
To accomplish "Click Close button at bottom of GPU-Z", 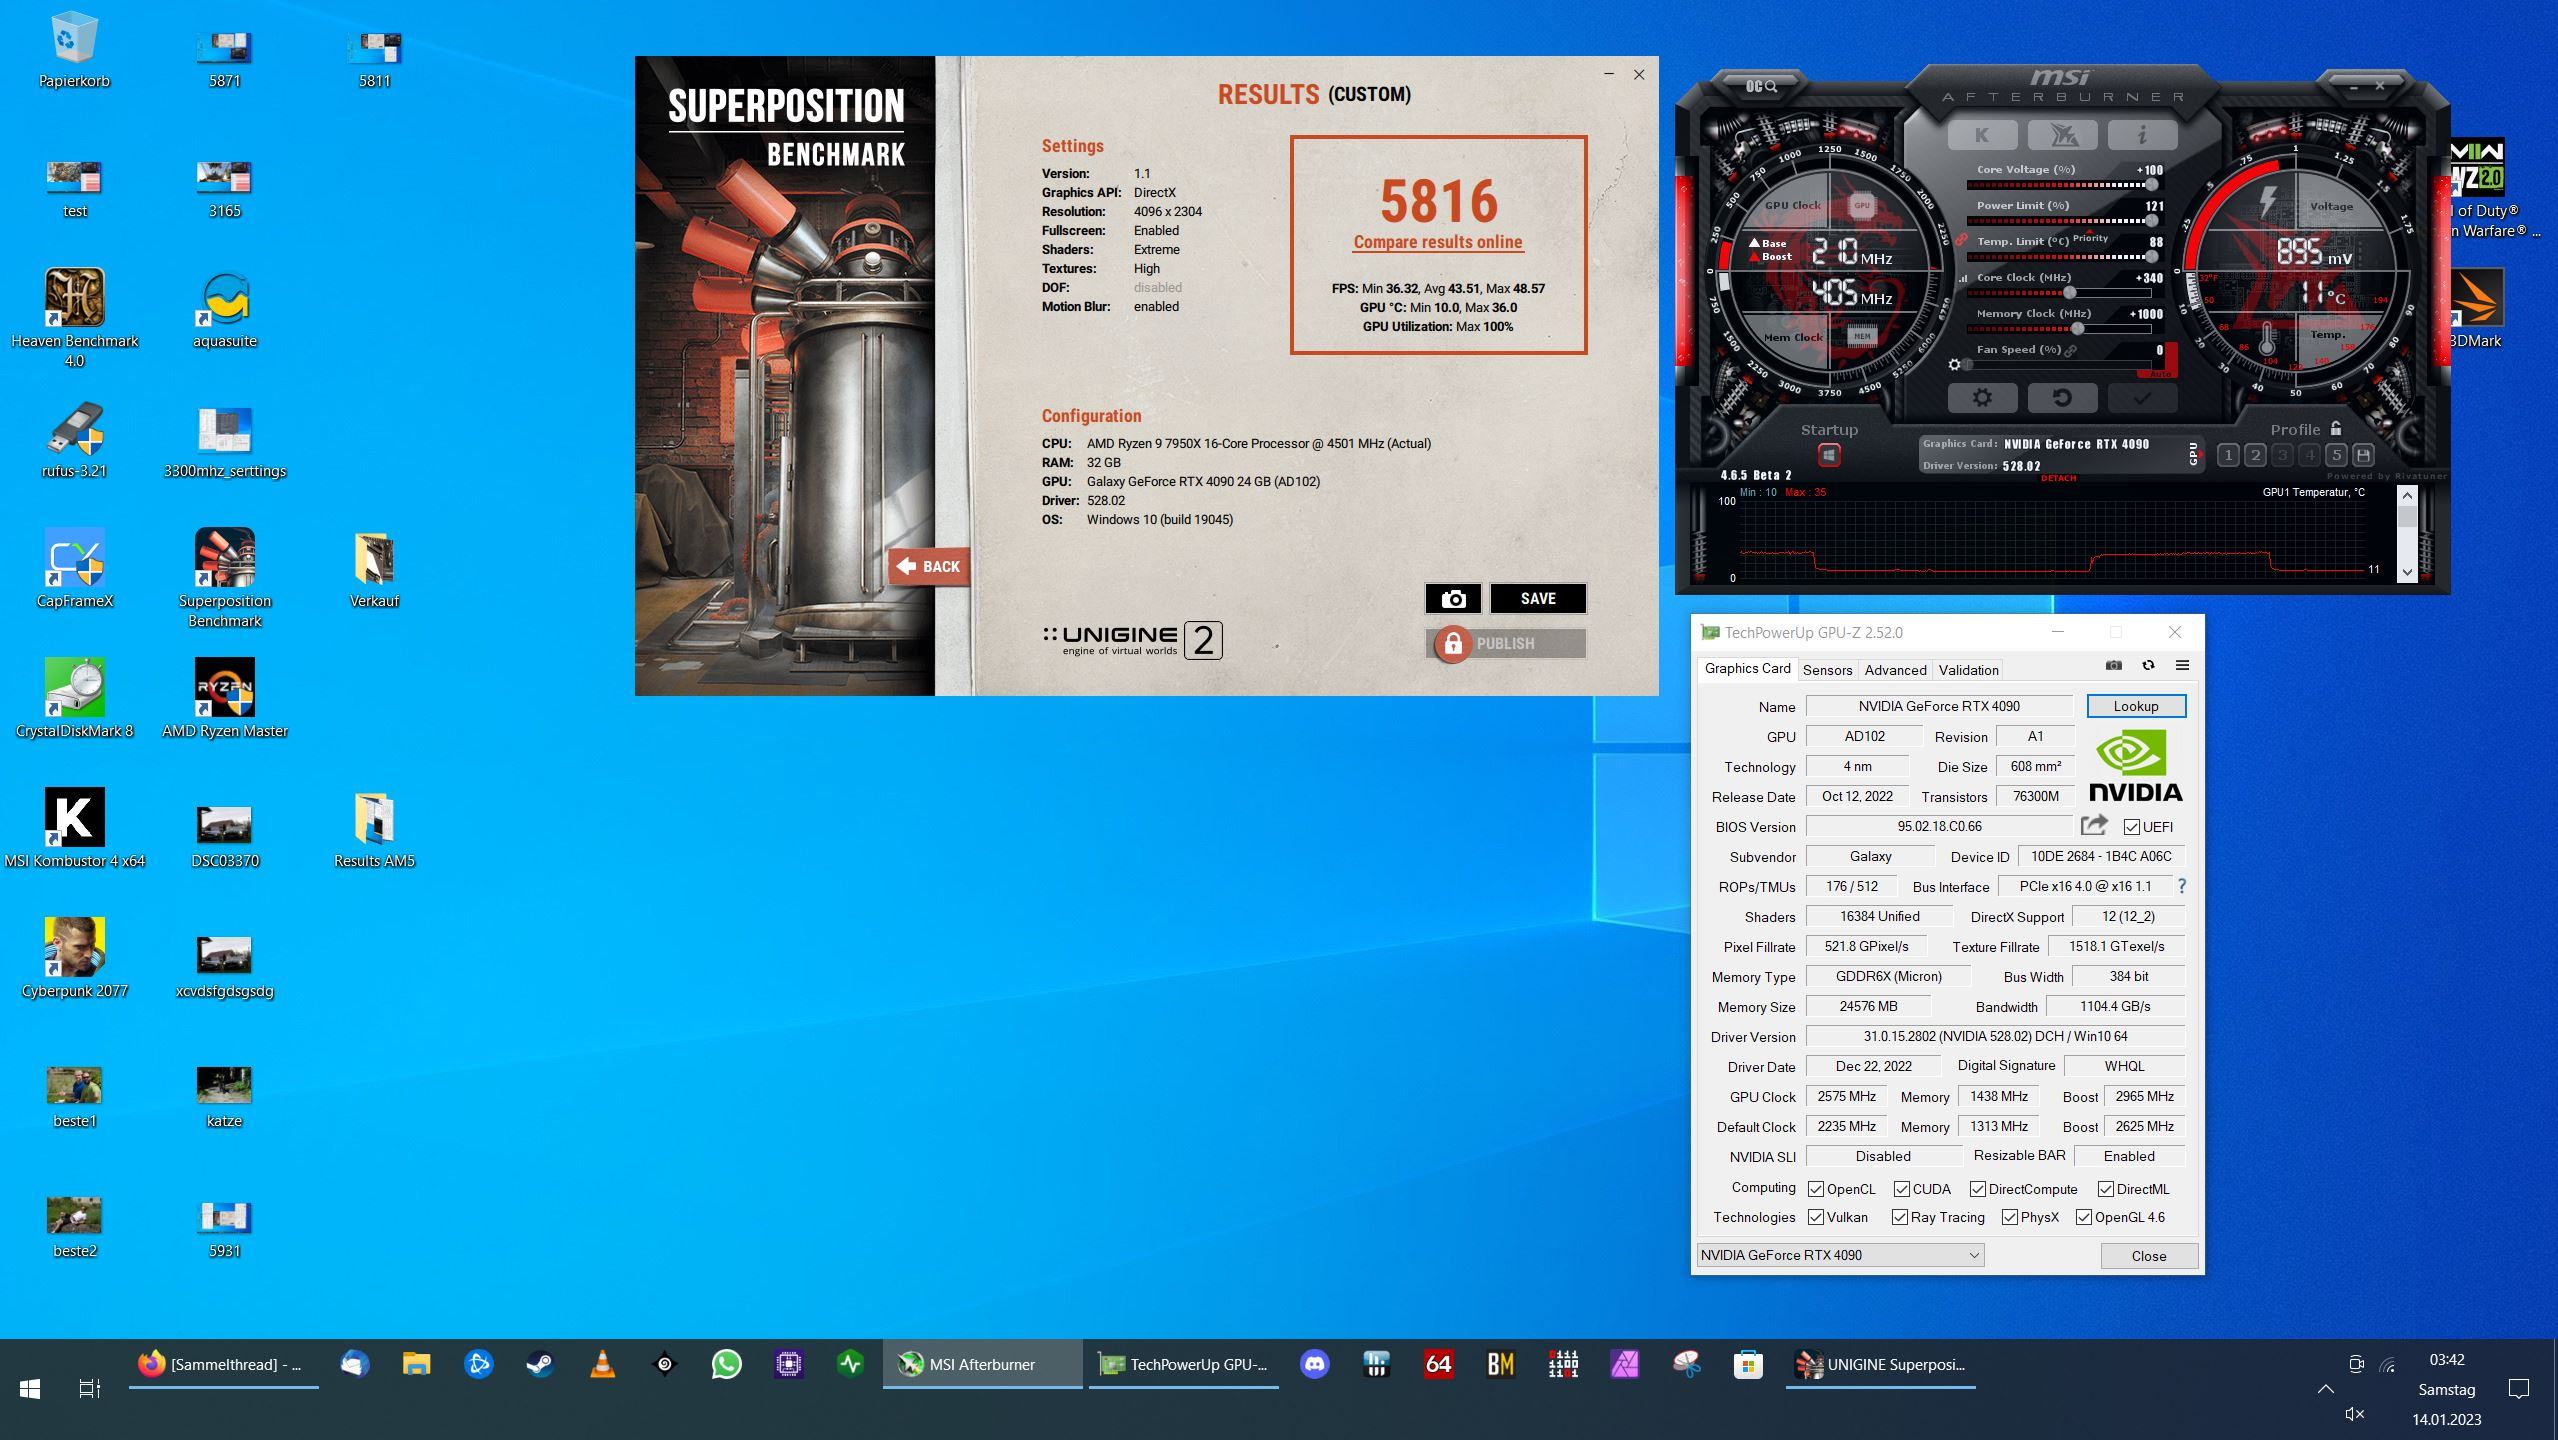I will [2149, 1256].
